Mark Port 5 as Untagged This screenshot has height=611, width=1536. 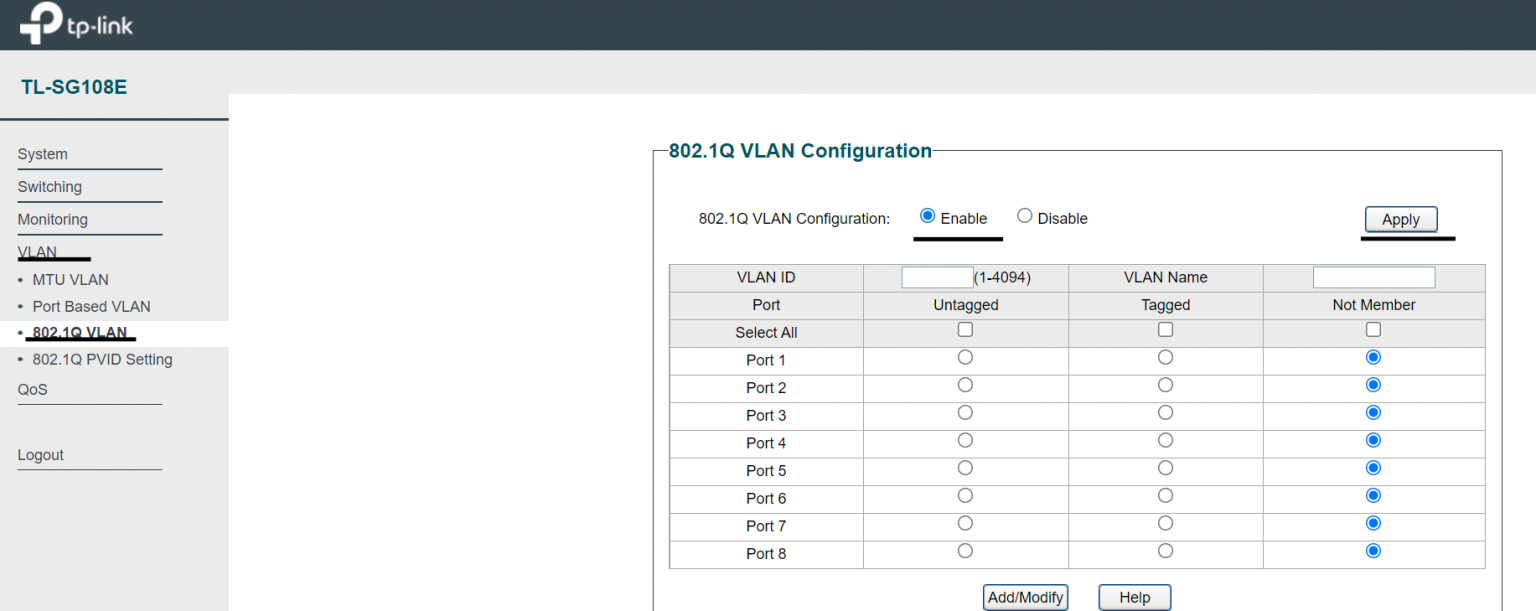pyautogui.click(x=965, y=467)
